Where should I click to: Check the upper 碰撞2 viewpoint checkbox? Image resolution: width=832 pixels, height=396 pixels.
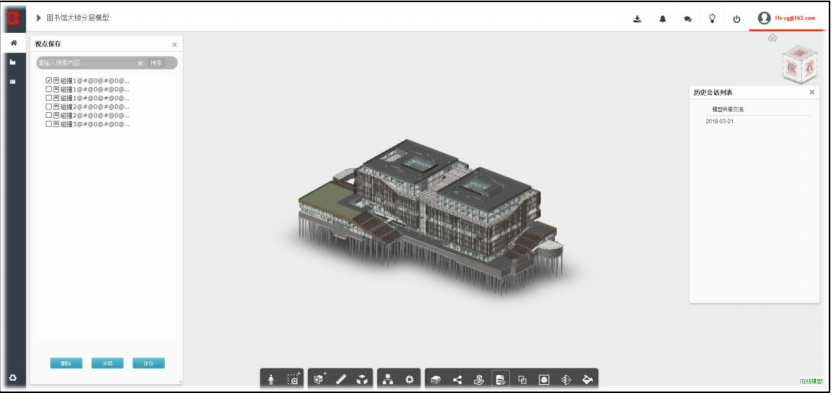pos(49,106)
